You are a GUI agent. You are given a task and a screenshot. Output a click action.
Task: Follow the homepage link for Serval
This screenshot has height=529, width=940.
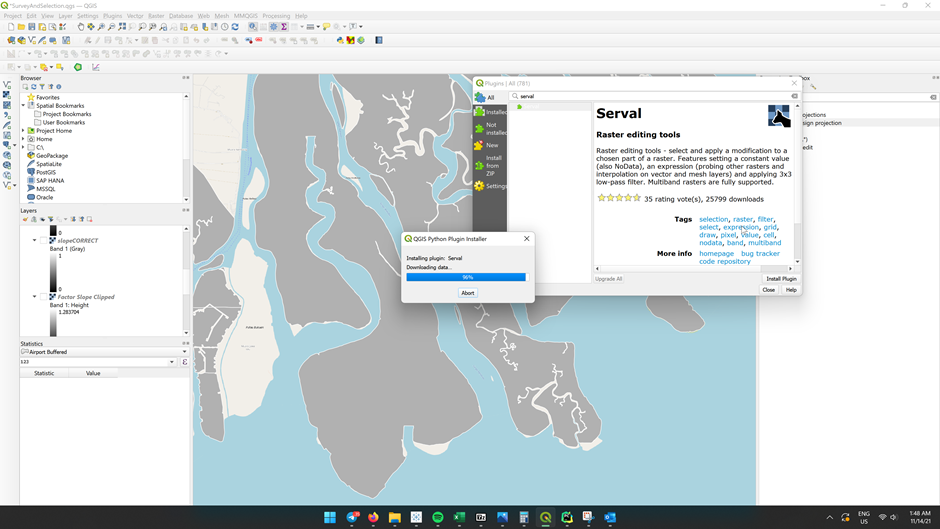point(716,254)
